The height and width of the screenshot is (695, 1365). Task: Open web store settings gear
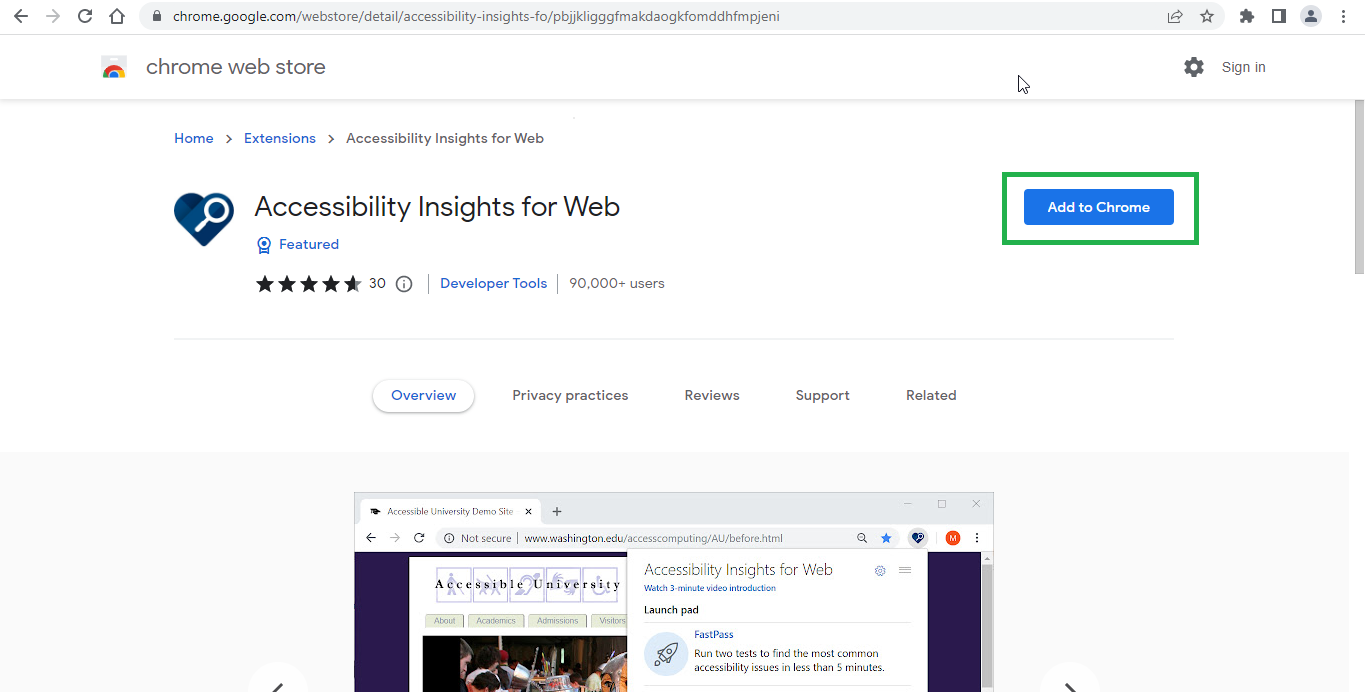point(1194,67)
